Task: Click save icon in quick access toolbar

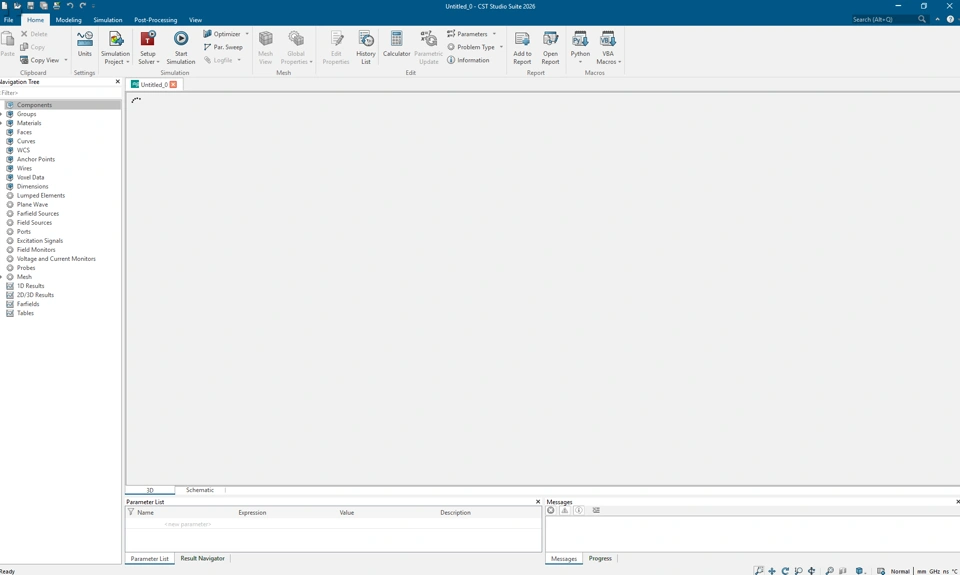Action: click(x=30, y=6)
